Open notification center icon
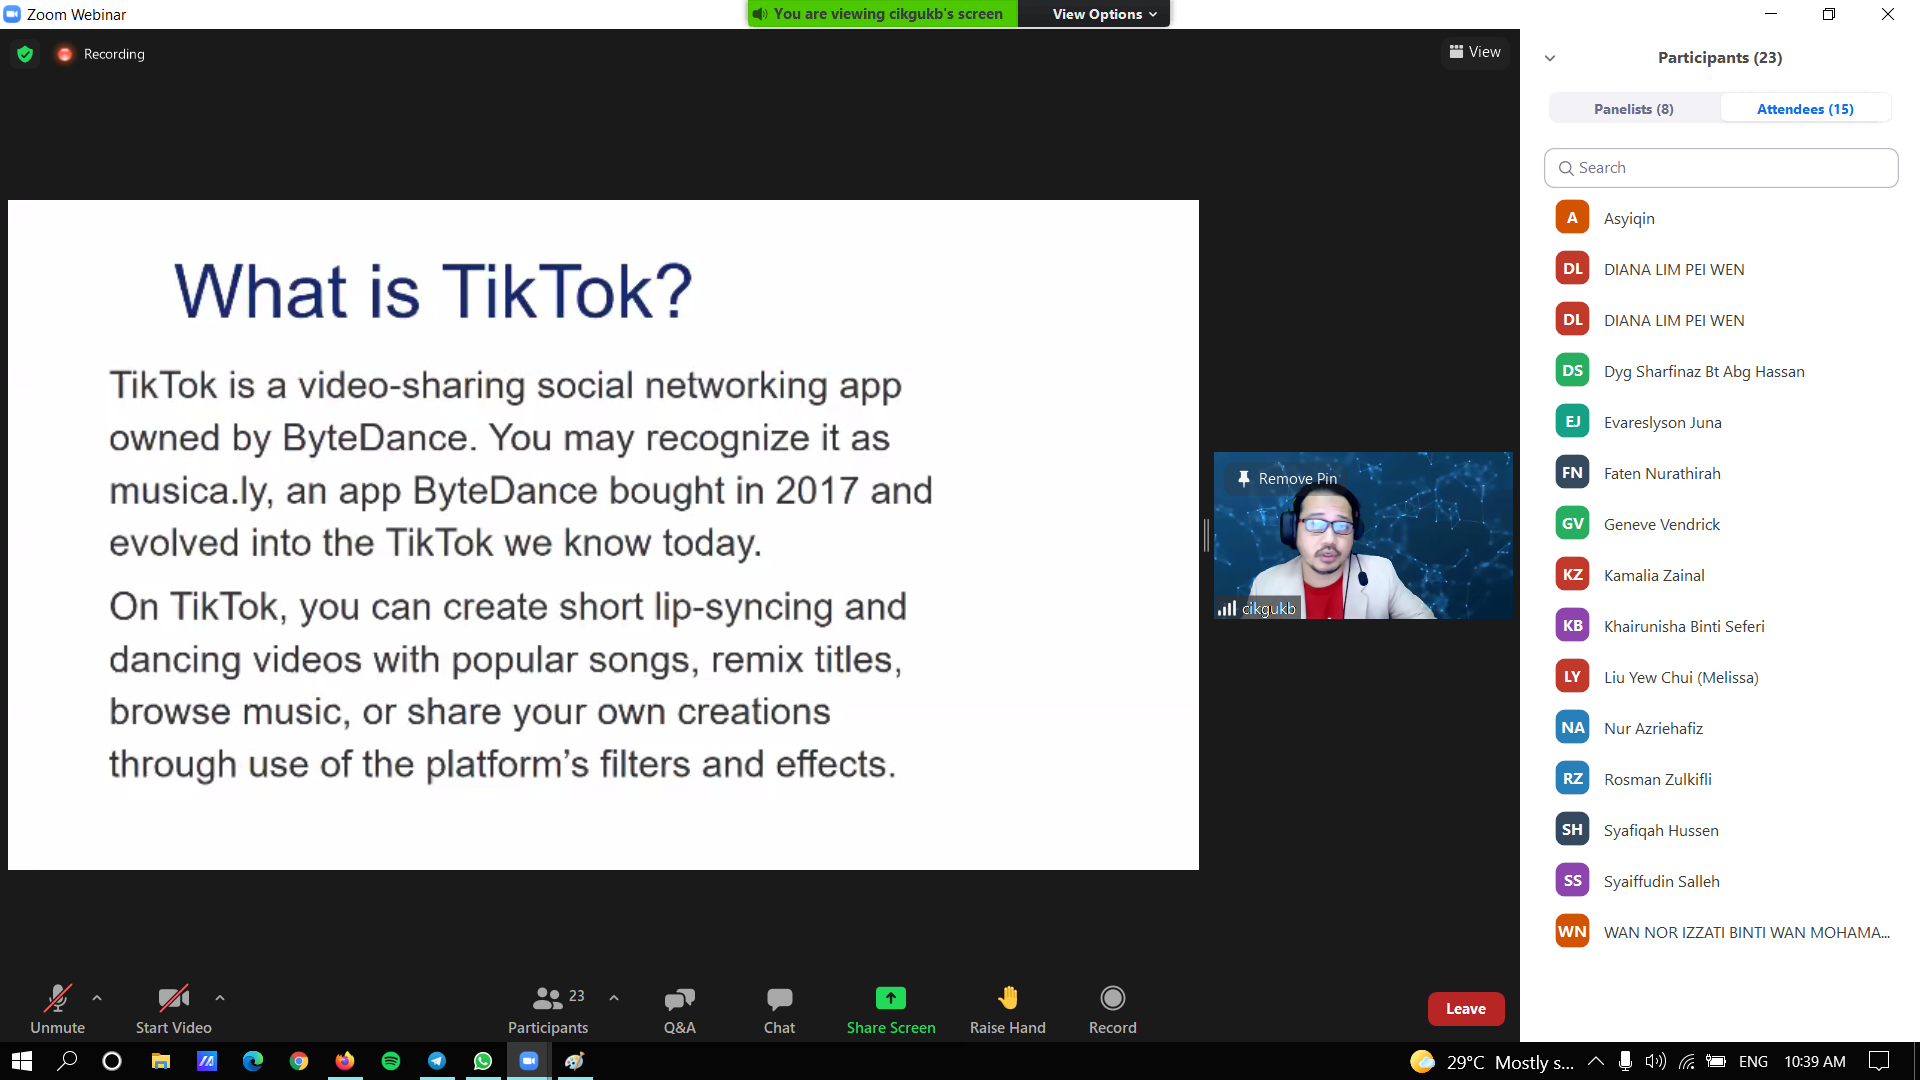Image resolution: width=1920 pixels, height=1080 pixels. coord(1879,1061)
